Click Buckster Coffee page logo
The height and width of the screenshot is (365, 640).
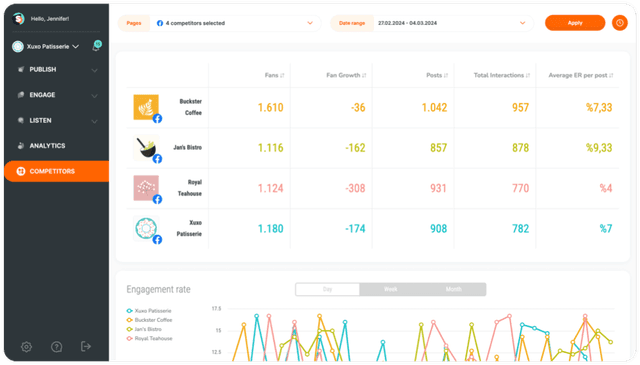(146, 107)
